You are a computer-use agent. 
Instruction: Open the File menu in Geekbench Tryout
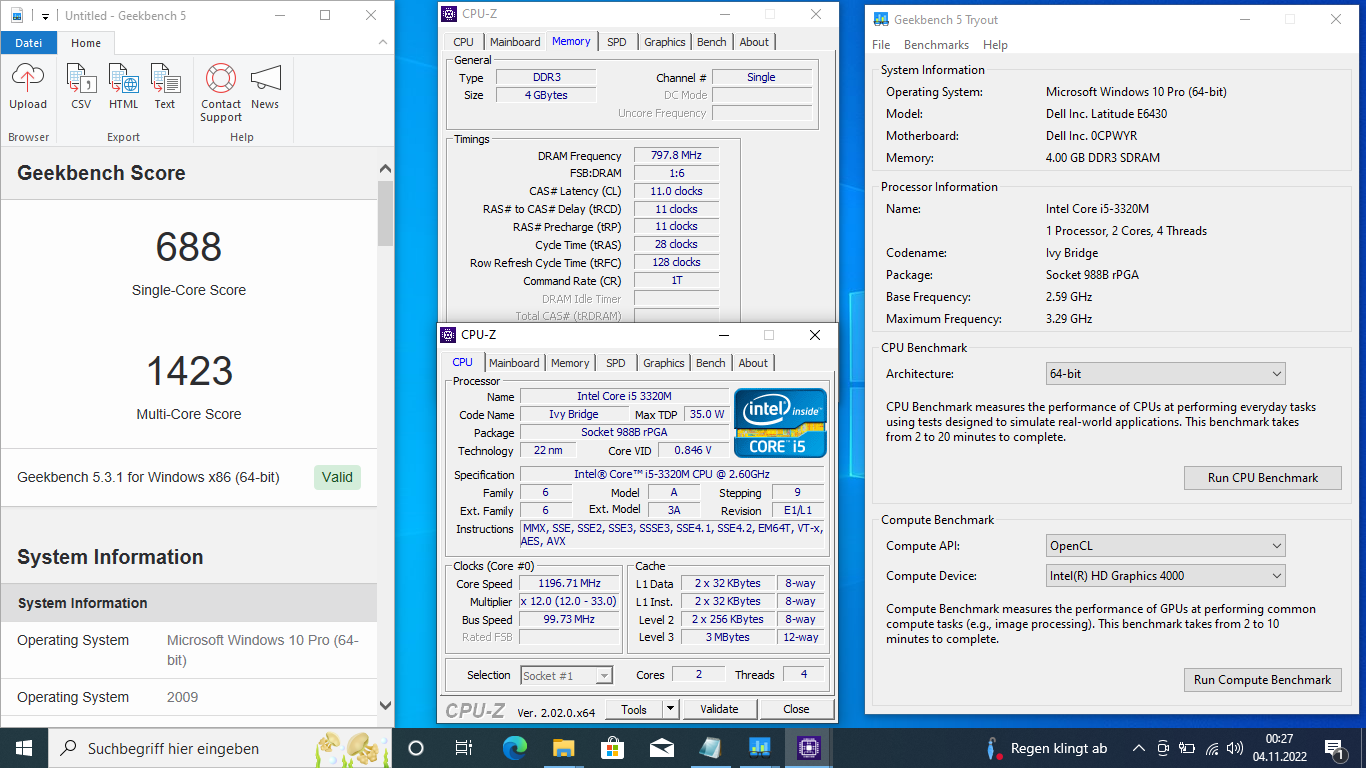881,45
